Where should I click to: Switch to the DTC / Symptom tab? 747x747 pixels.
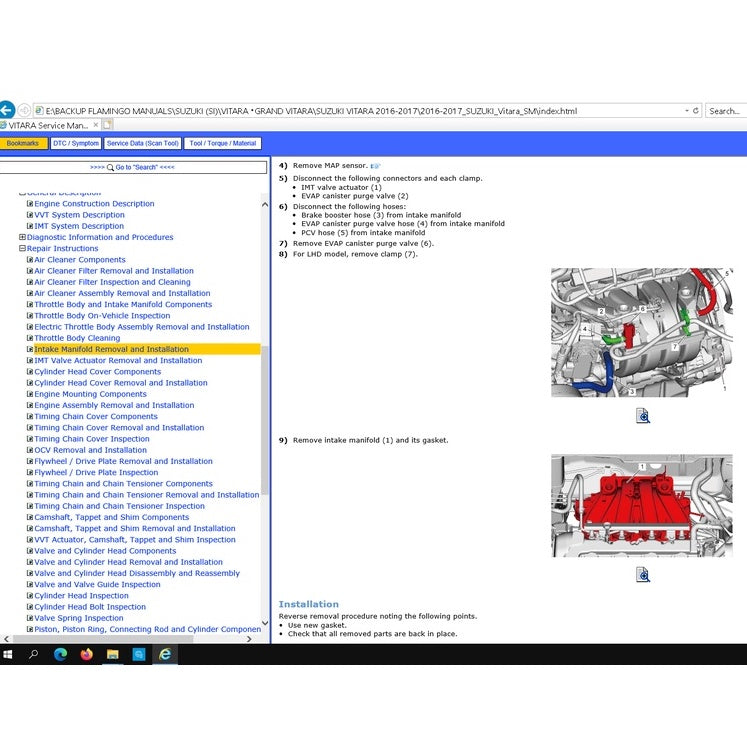tap(76, 143)
